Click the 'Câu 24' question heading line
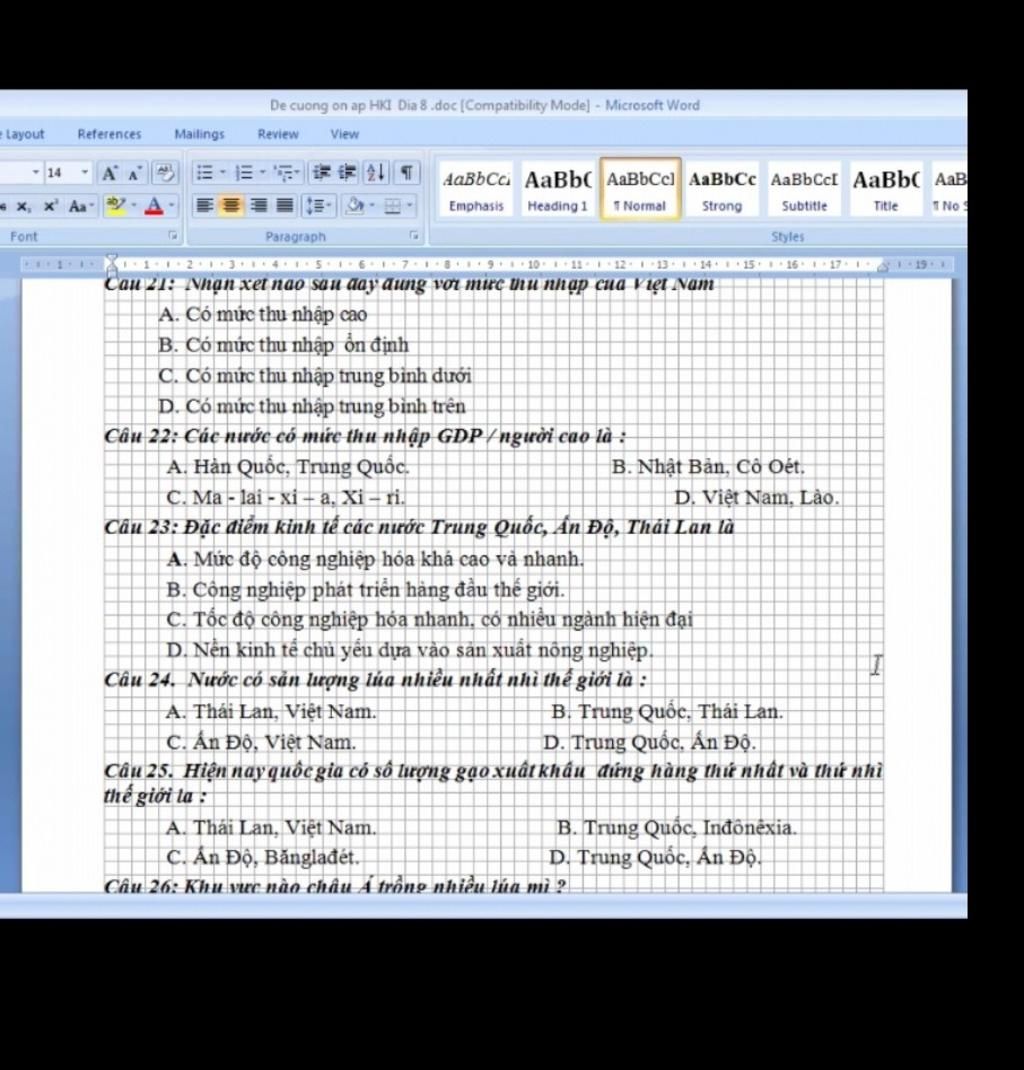Viewport: 1024px width, 1070px height. pyautogui.click(x=375, y=680)
